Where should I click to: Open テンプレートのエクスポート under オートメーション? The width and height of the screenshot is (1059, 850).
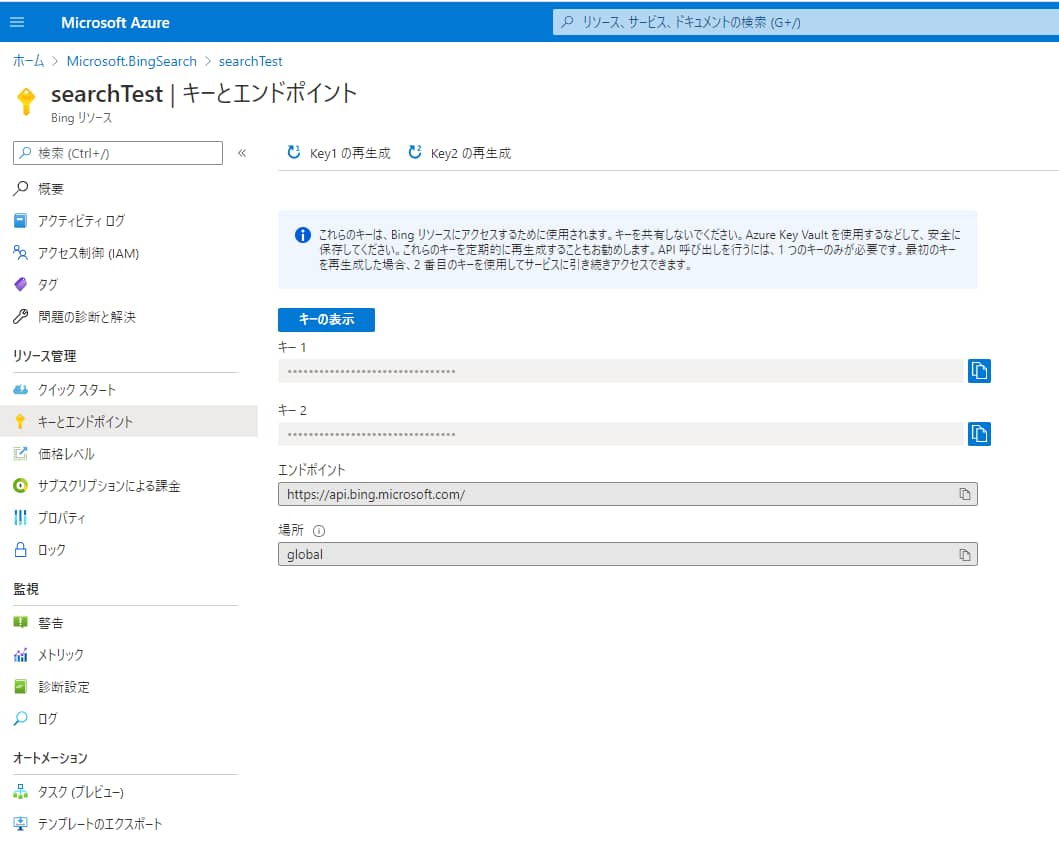[101, 823]
